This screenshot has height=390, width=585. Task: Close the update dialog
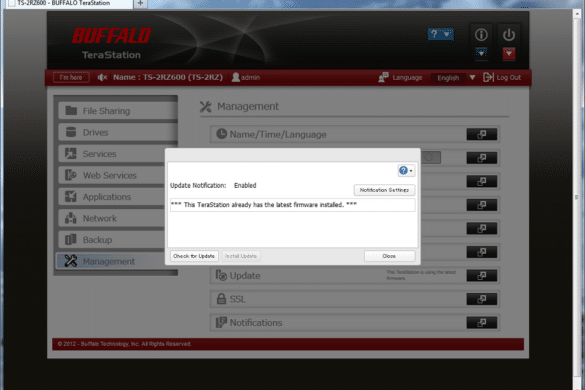coord(389,256)
